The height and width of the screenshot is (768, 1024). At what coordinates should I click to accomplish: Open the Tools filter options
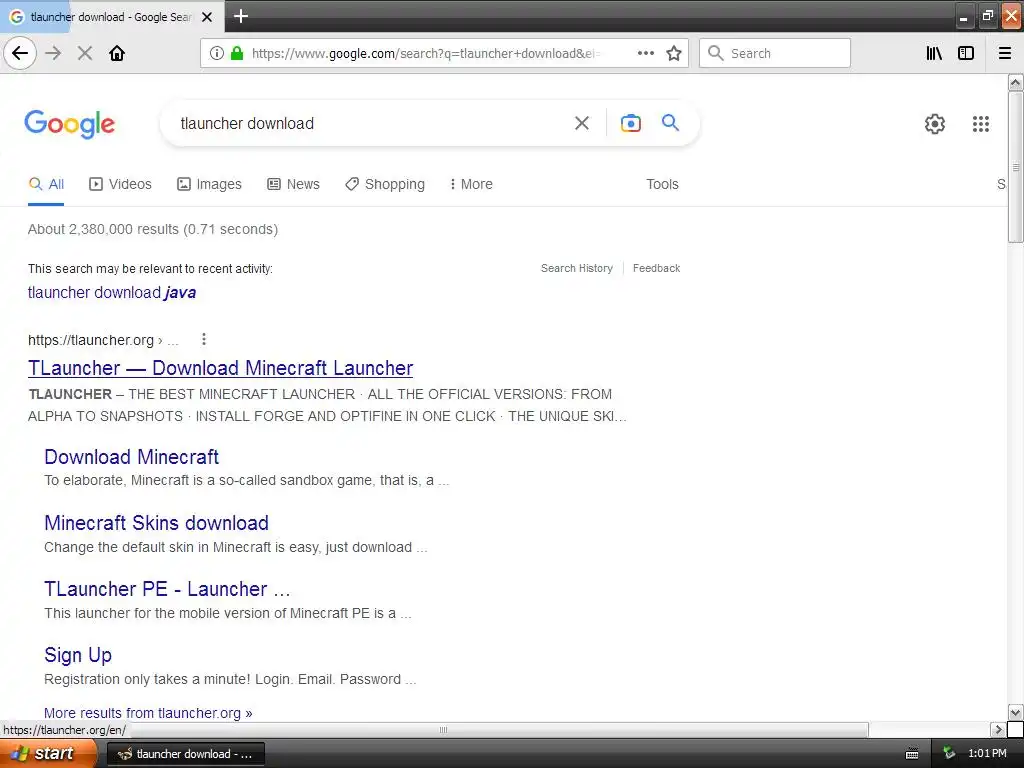click(x=662, y=184)
